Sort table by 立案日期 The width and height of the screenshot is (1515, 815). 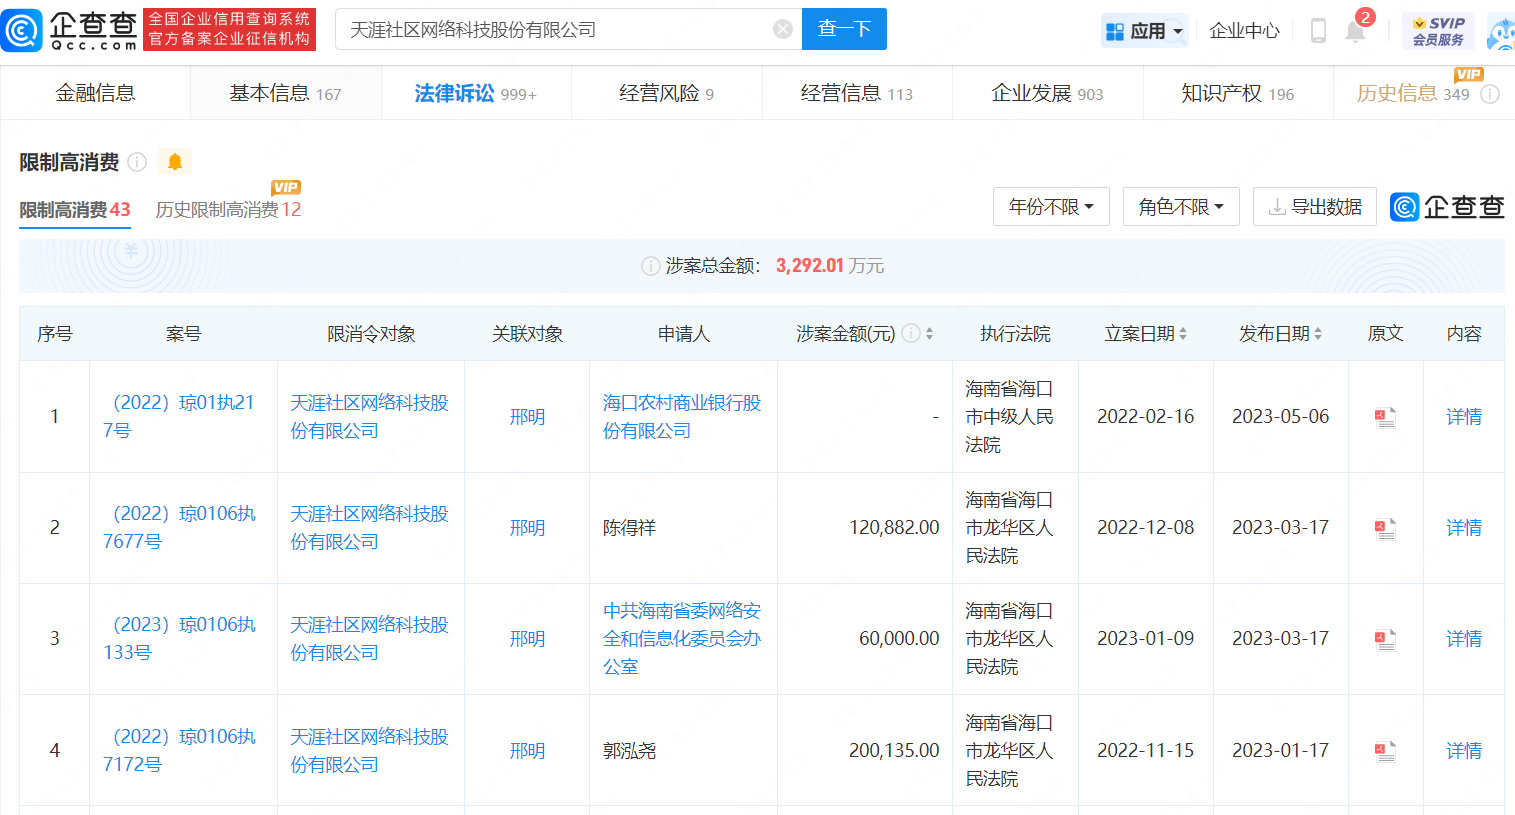coord(1183,334)
